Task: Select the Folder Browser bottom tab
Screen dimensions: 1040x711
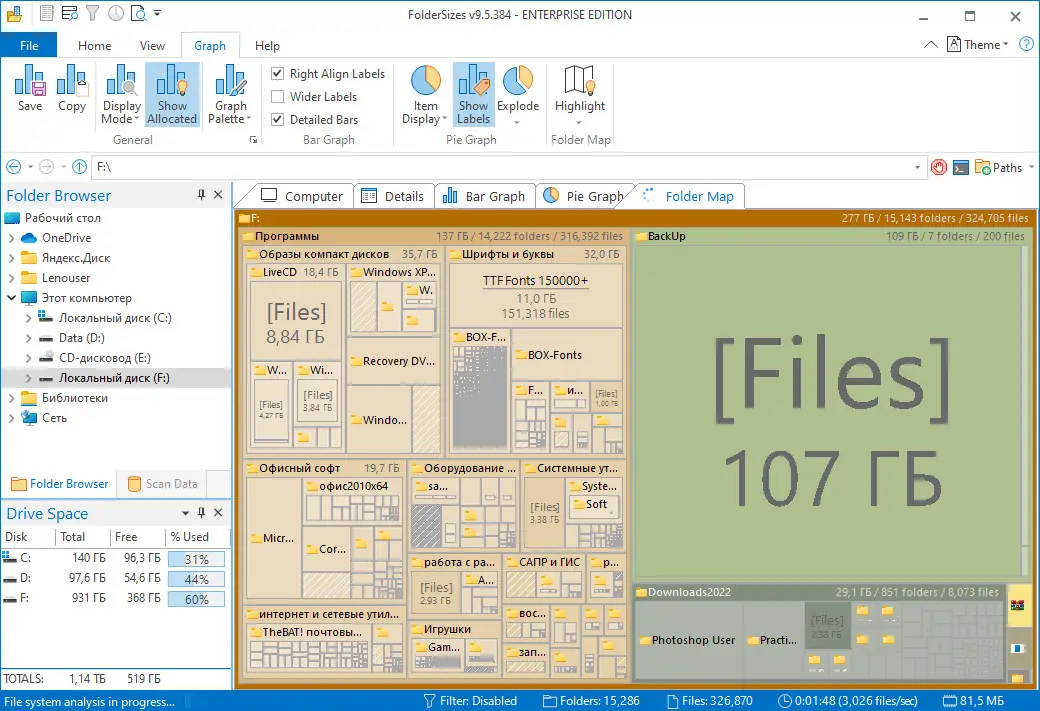Action: [60, 484]
